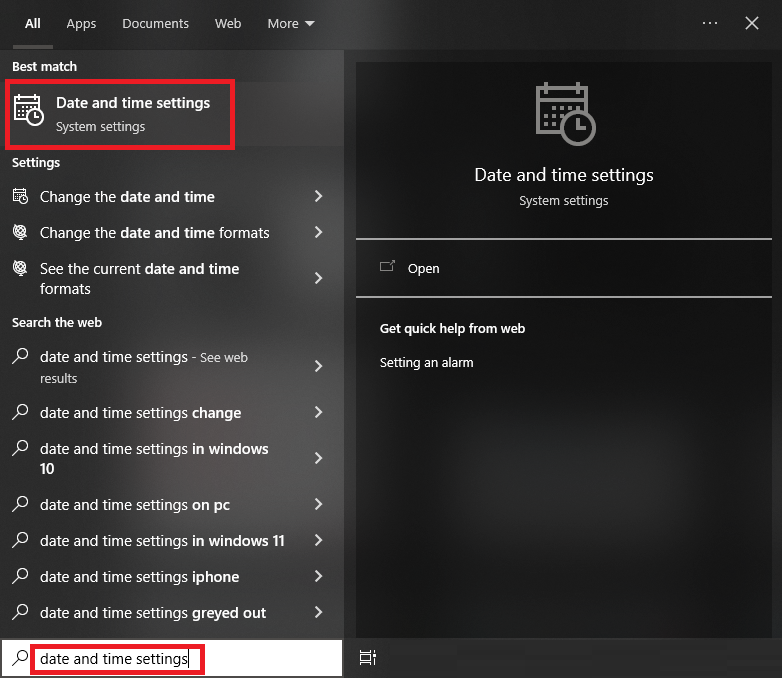
Task: Expand arrow for greyed out suggestion
Action: click(x=318, y=612)
